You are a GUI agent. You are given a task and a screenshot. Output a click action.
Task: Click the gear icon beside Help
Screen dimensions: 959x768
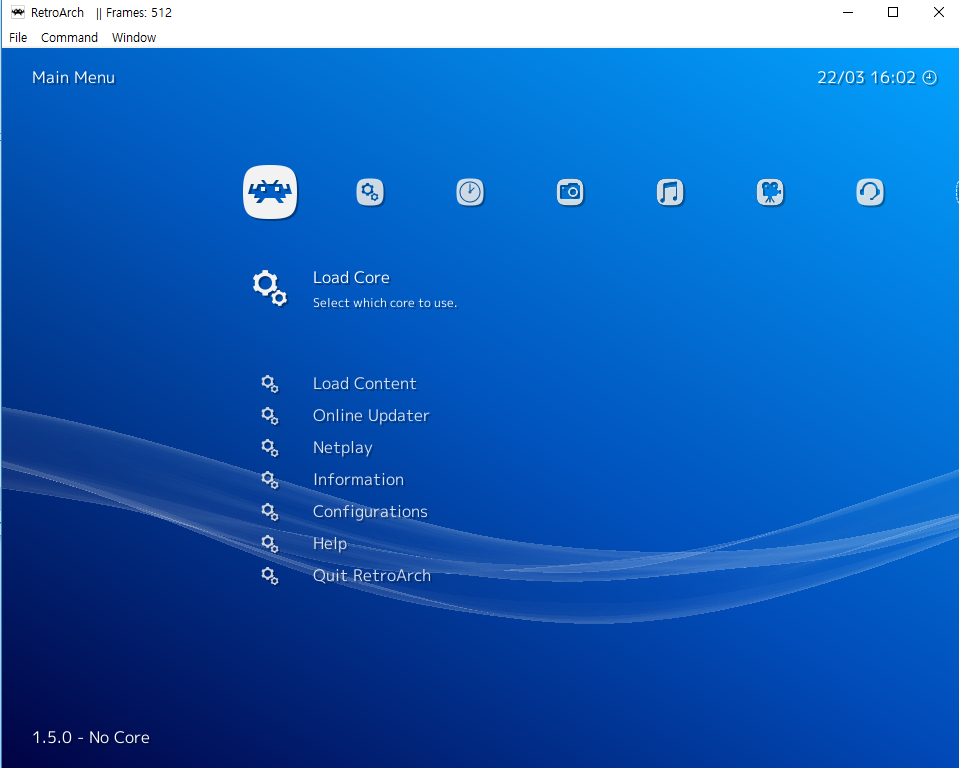click(270, 544)
